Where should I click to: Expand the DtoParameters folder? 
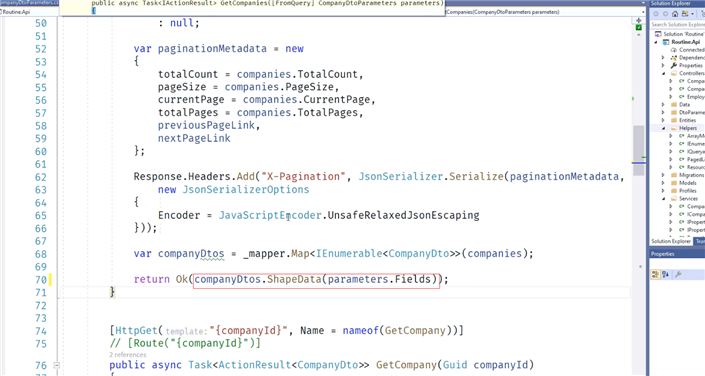point(663,112)
